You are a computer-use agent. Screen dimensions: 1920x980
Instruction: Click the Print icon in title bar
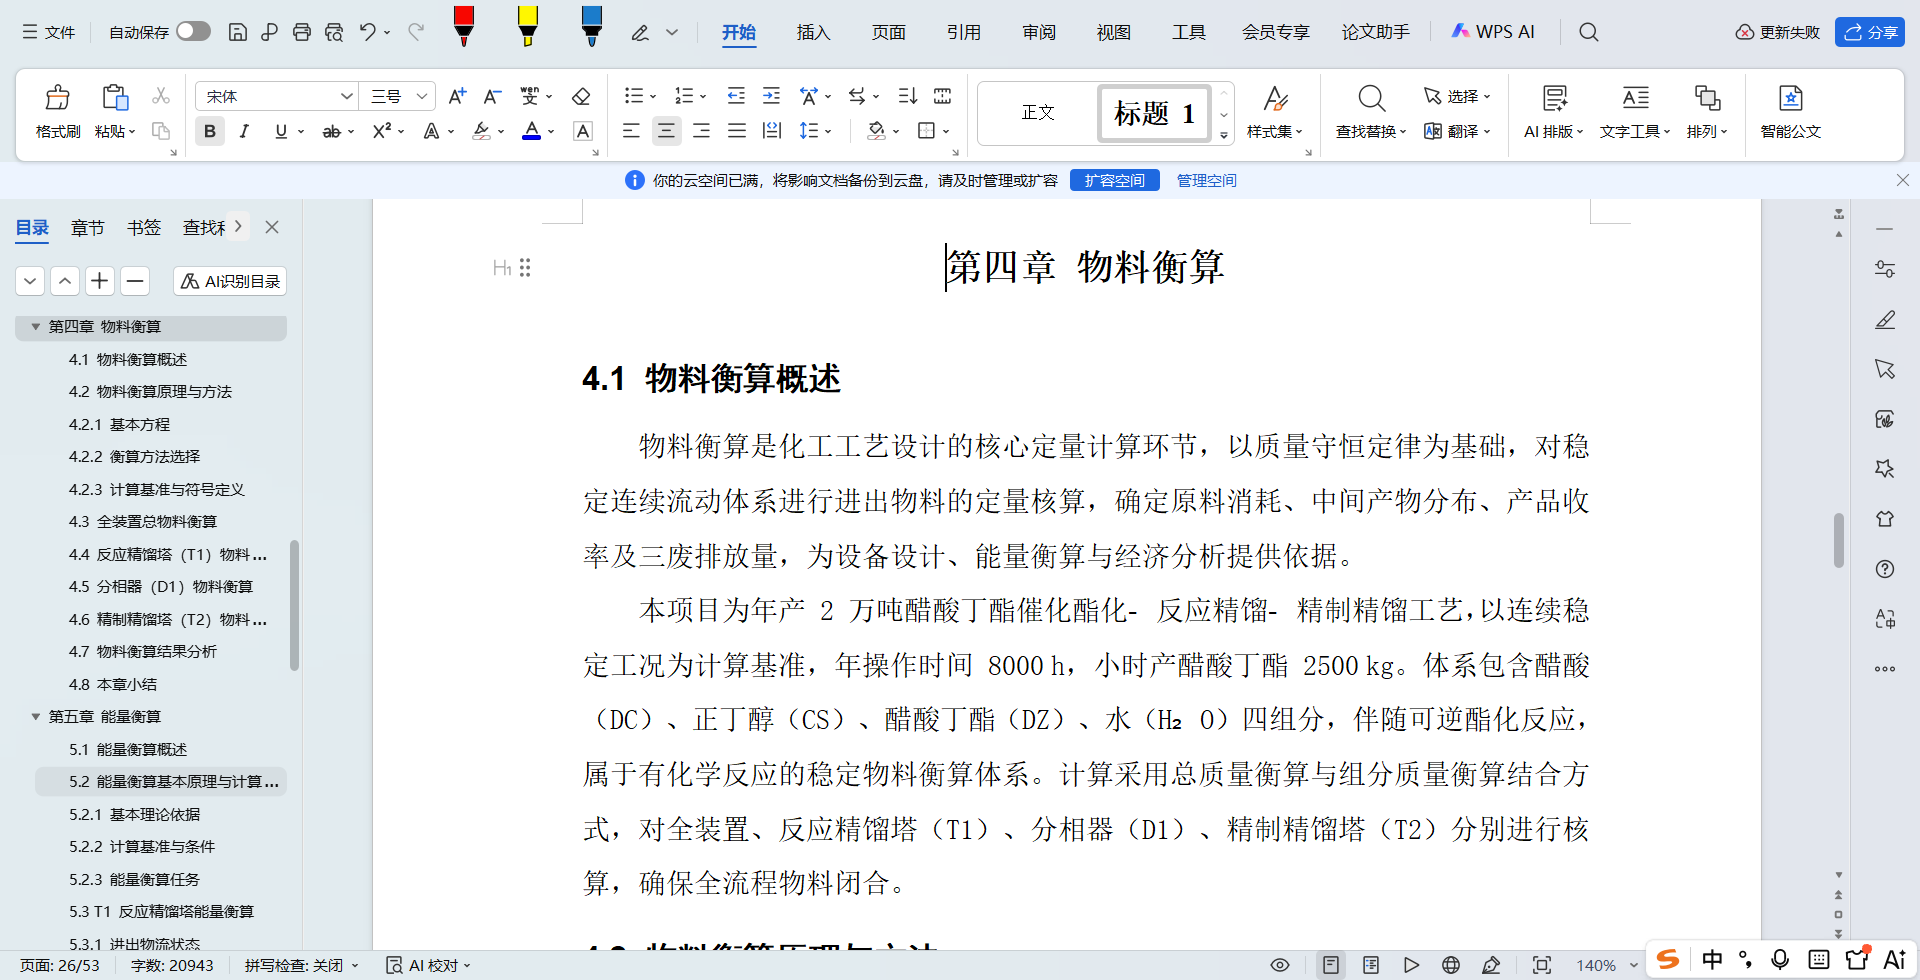tap(301, 32)
